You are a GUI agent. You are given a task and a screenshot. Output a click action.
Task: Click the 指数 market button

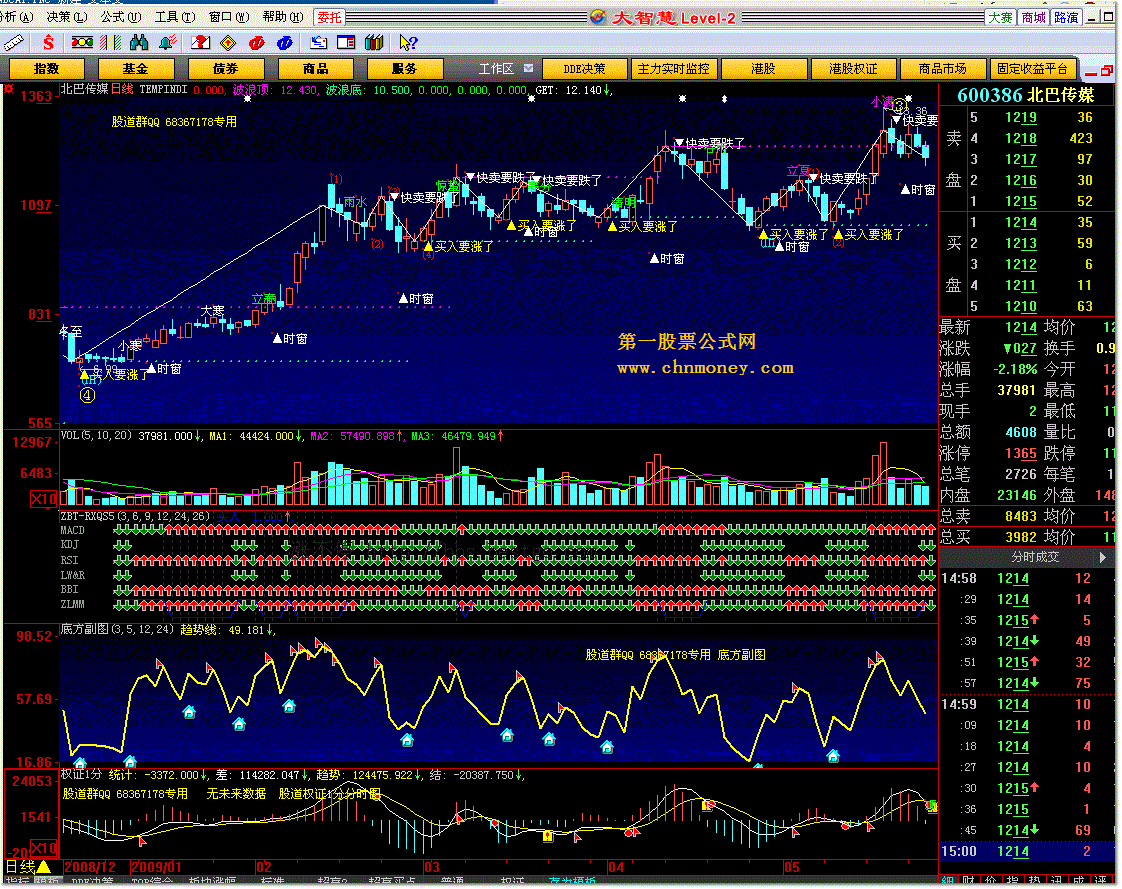(47, 69)
